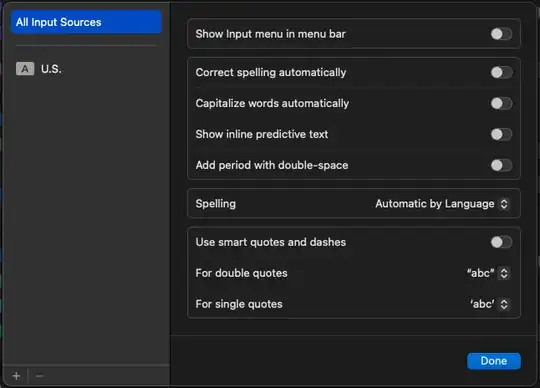540x388 pixels.
Task: Select All Input Sources in sidebar
Action: 86,22
